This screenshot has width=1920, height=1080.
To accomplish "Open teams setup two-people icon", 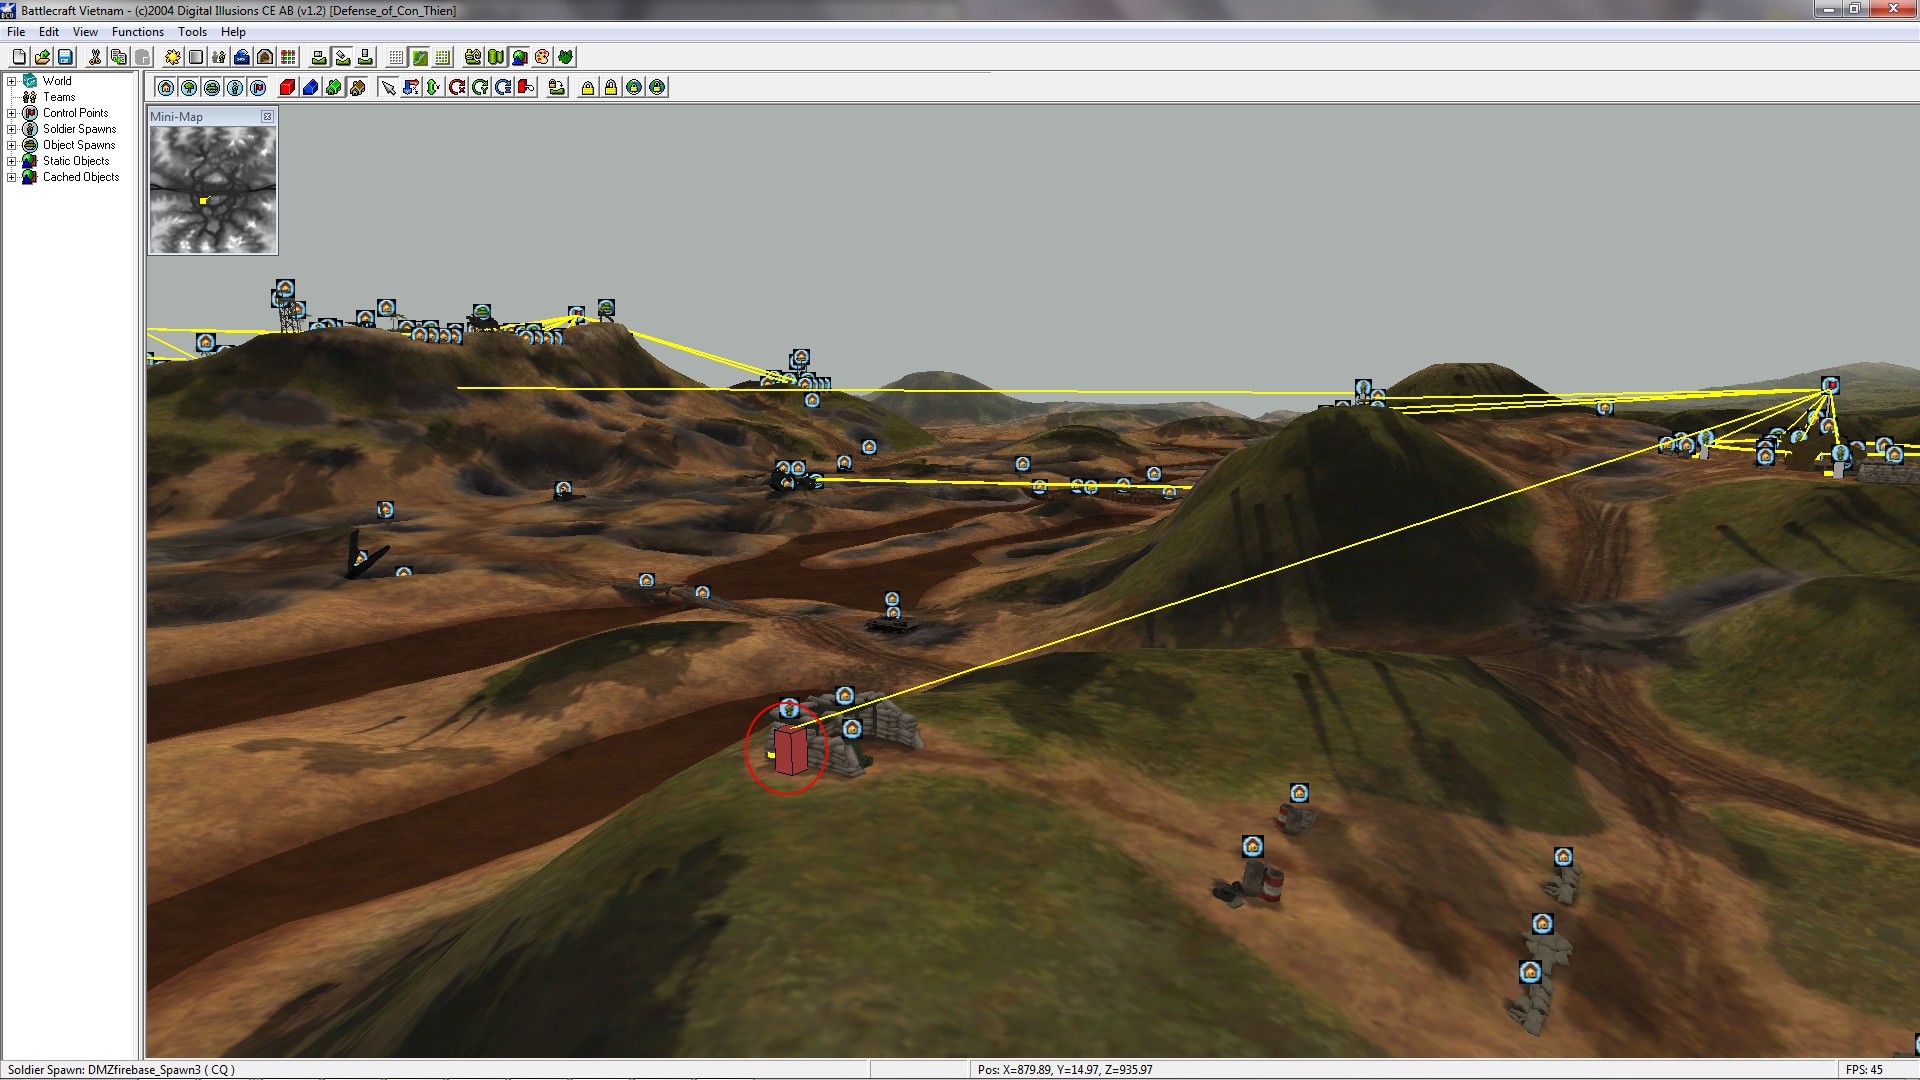I will coord(219,57).
